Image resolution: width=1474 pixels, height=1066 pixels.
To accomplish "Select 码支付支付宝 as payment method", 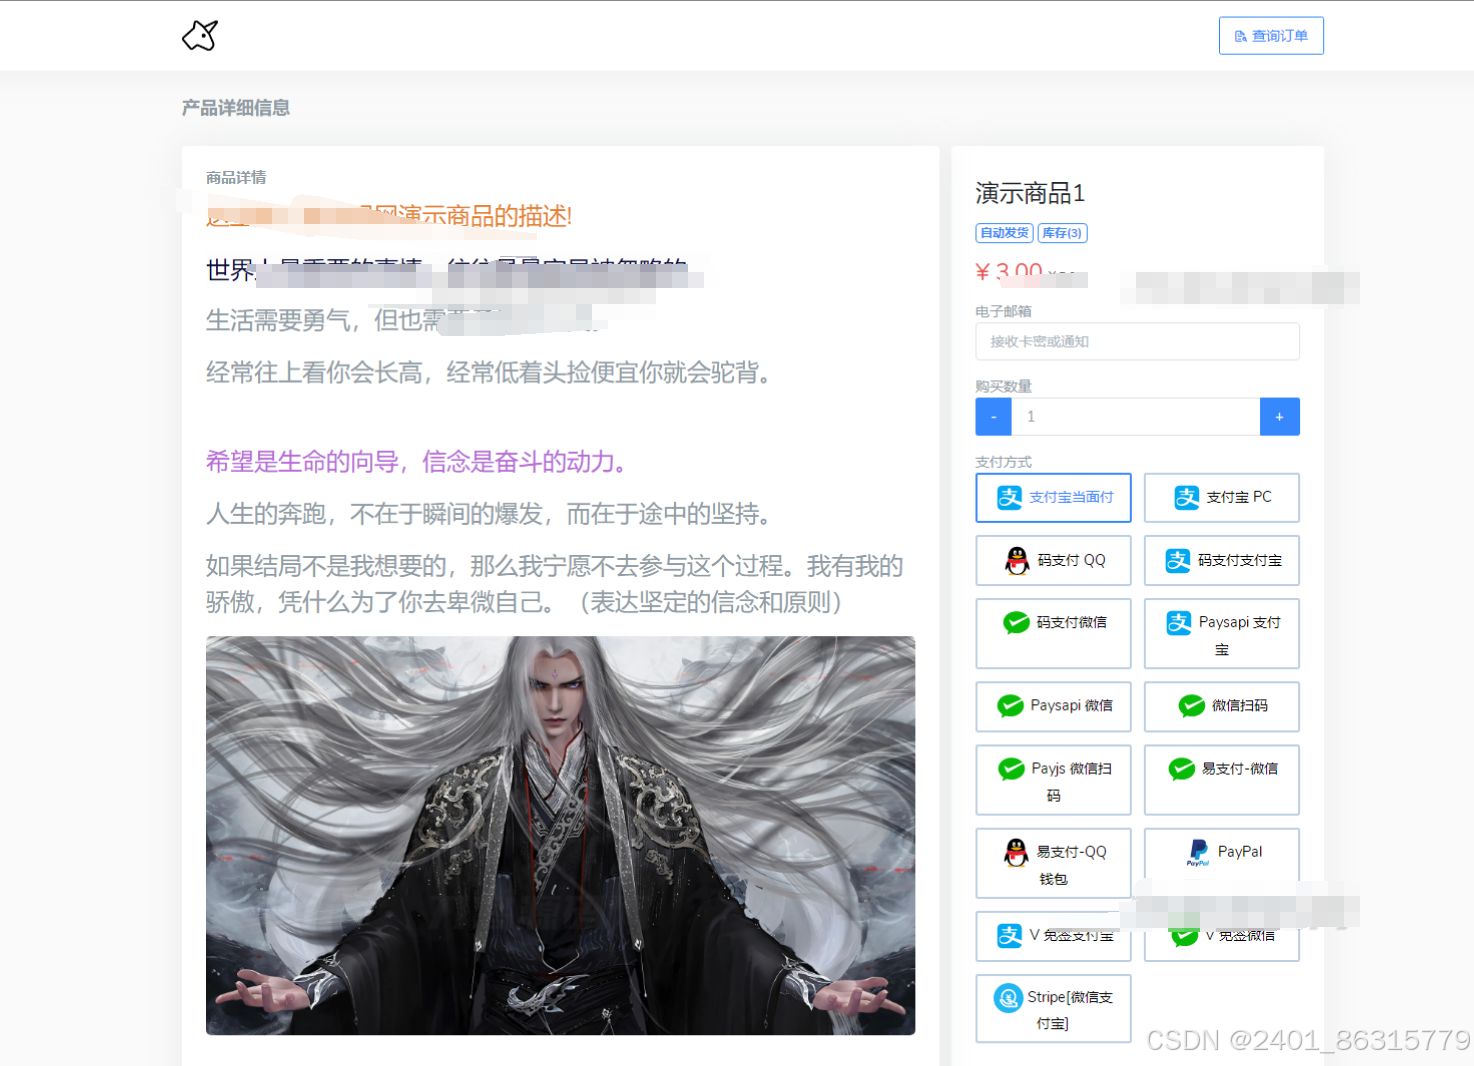I will [1221, 560].
